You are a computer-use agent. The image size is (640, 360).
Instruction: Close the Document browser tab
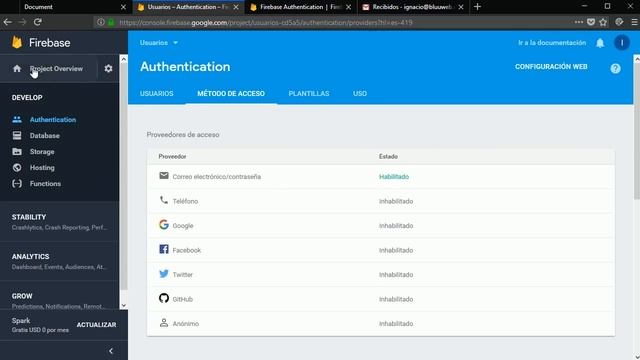tap(123, 7)
